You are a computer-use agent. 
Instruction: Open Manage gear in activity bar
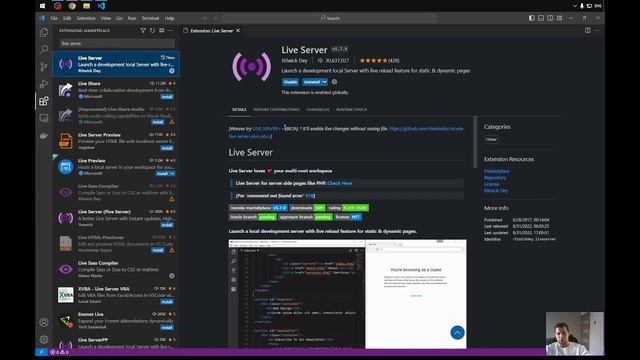pos(44,339)
